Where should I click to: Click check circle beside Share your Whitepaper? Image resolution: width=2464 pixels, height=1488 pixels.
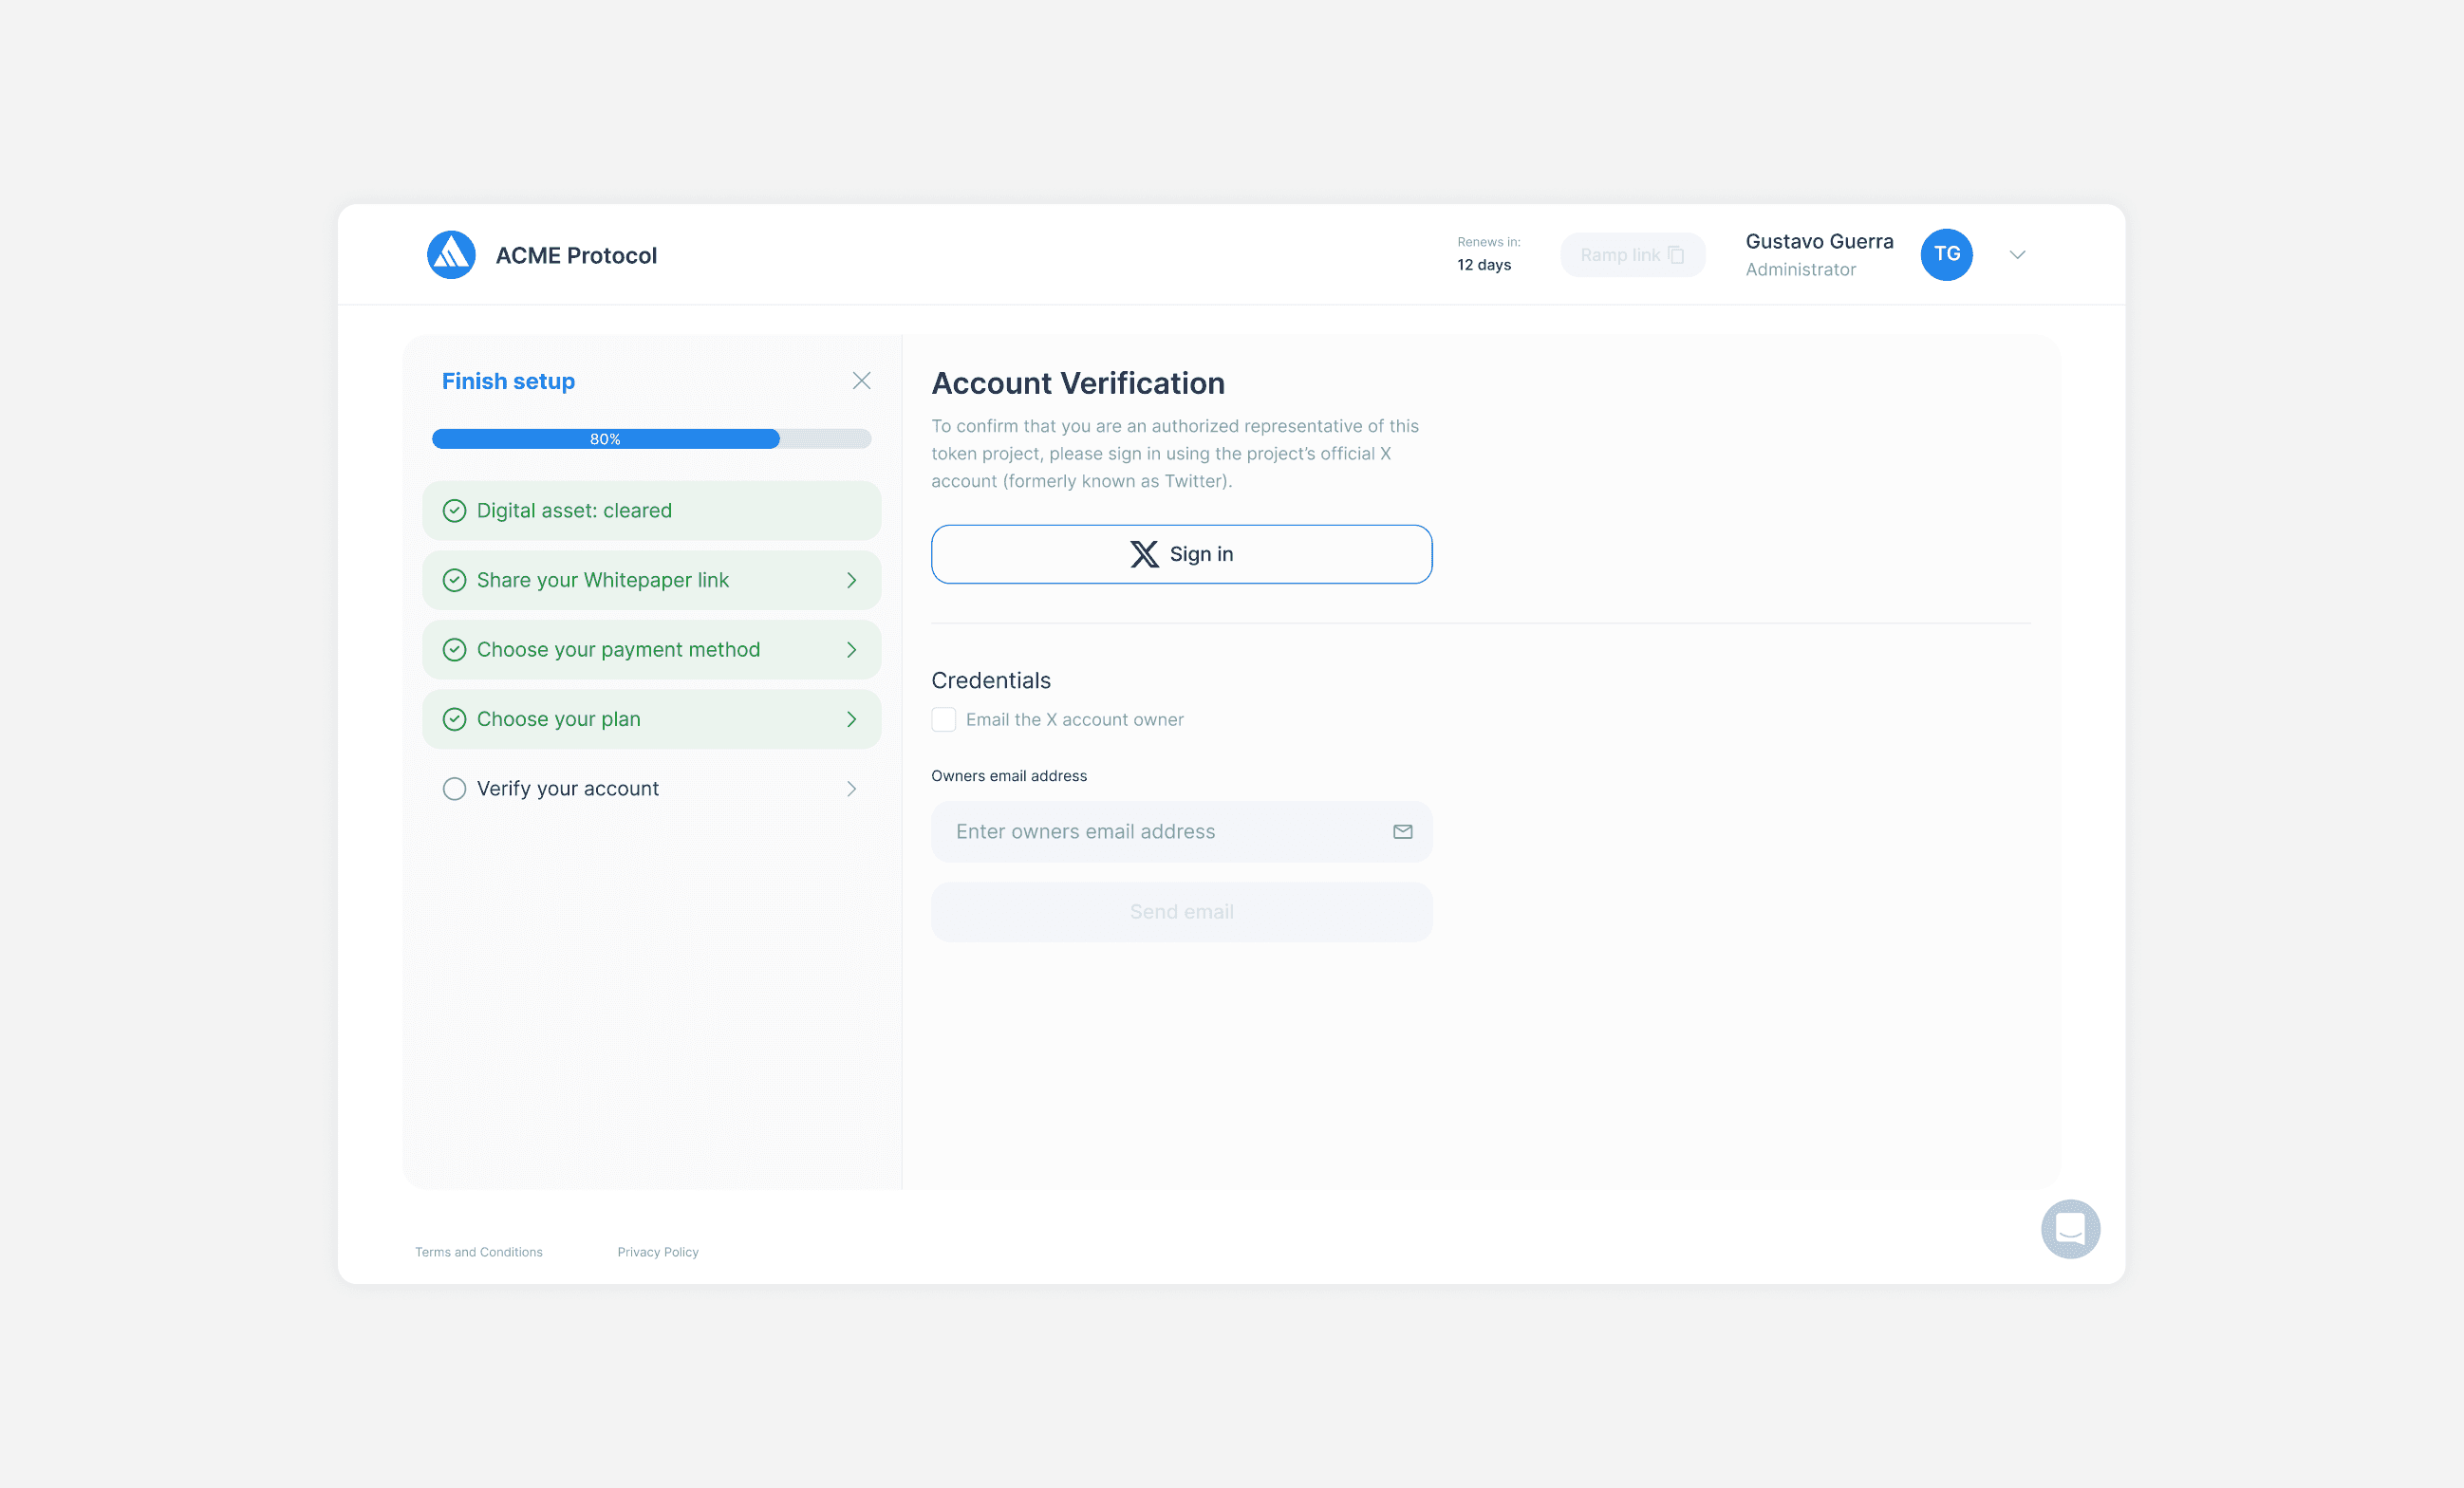(454, 580)
